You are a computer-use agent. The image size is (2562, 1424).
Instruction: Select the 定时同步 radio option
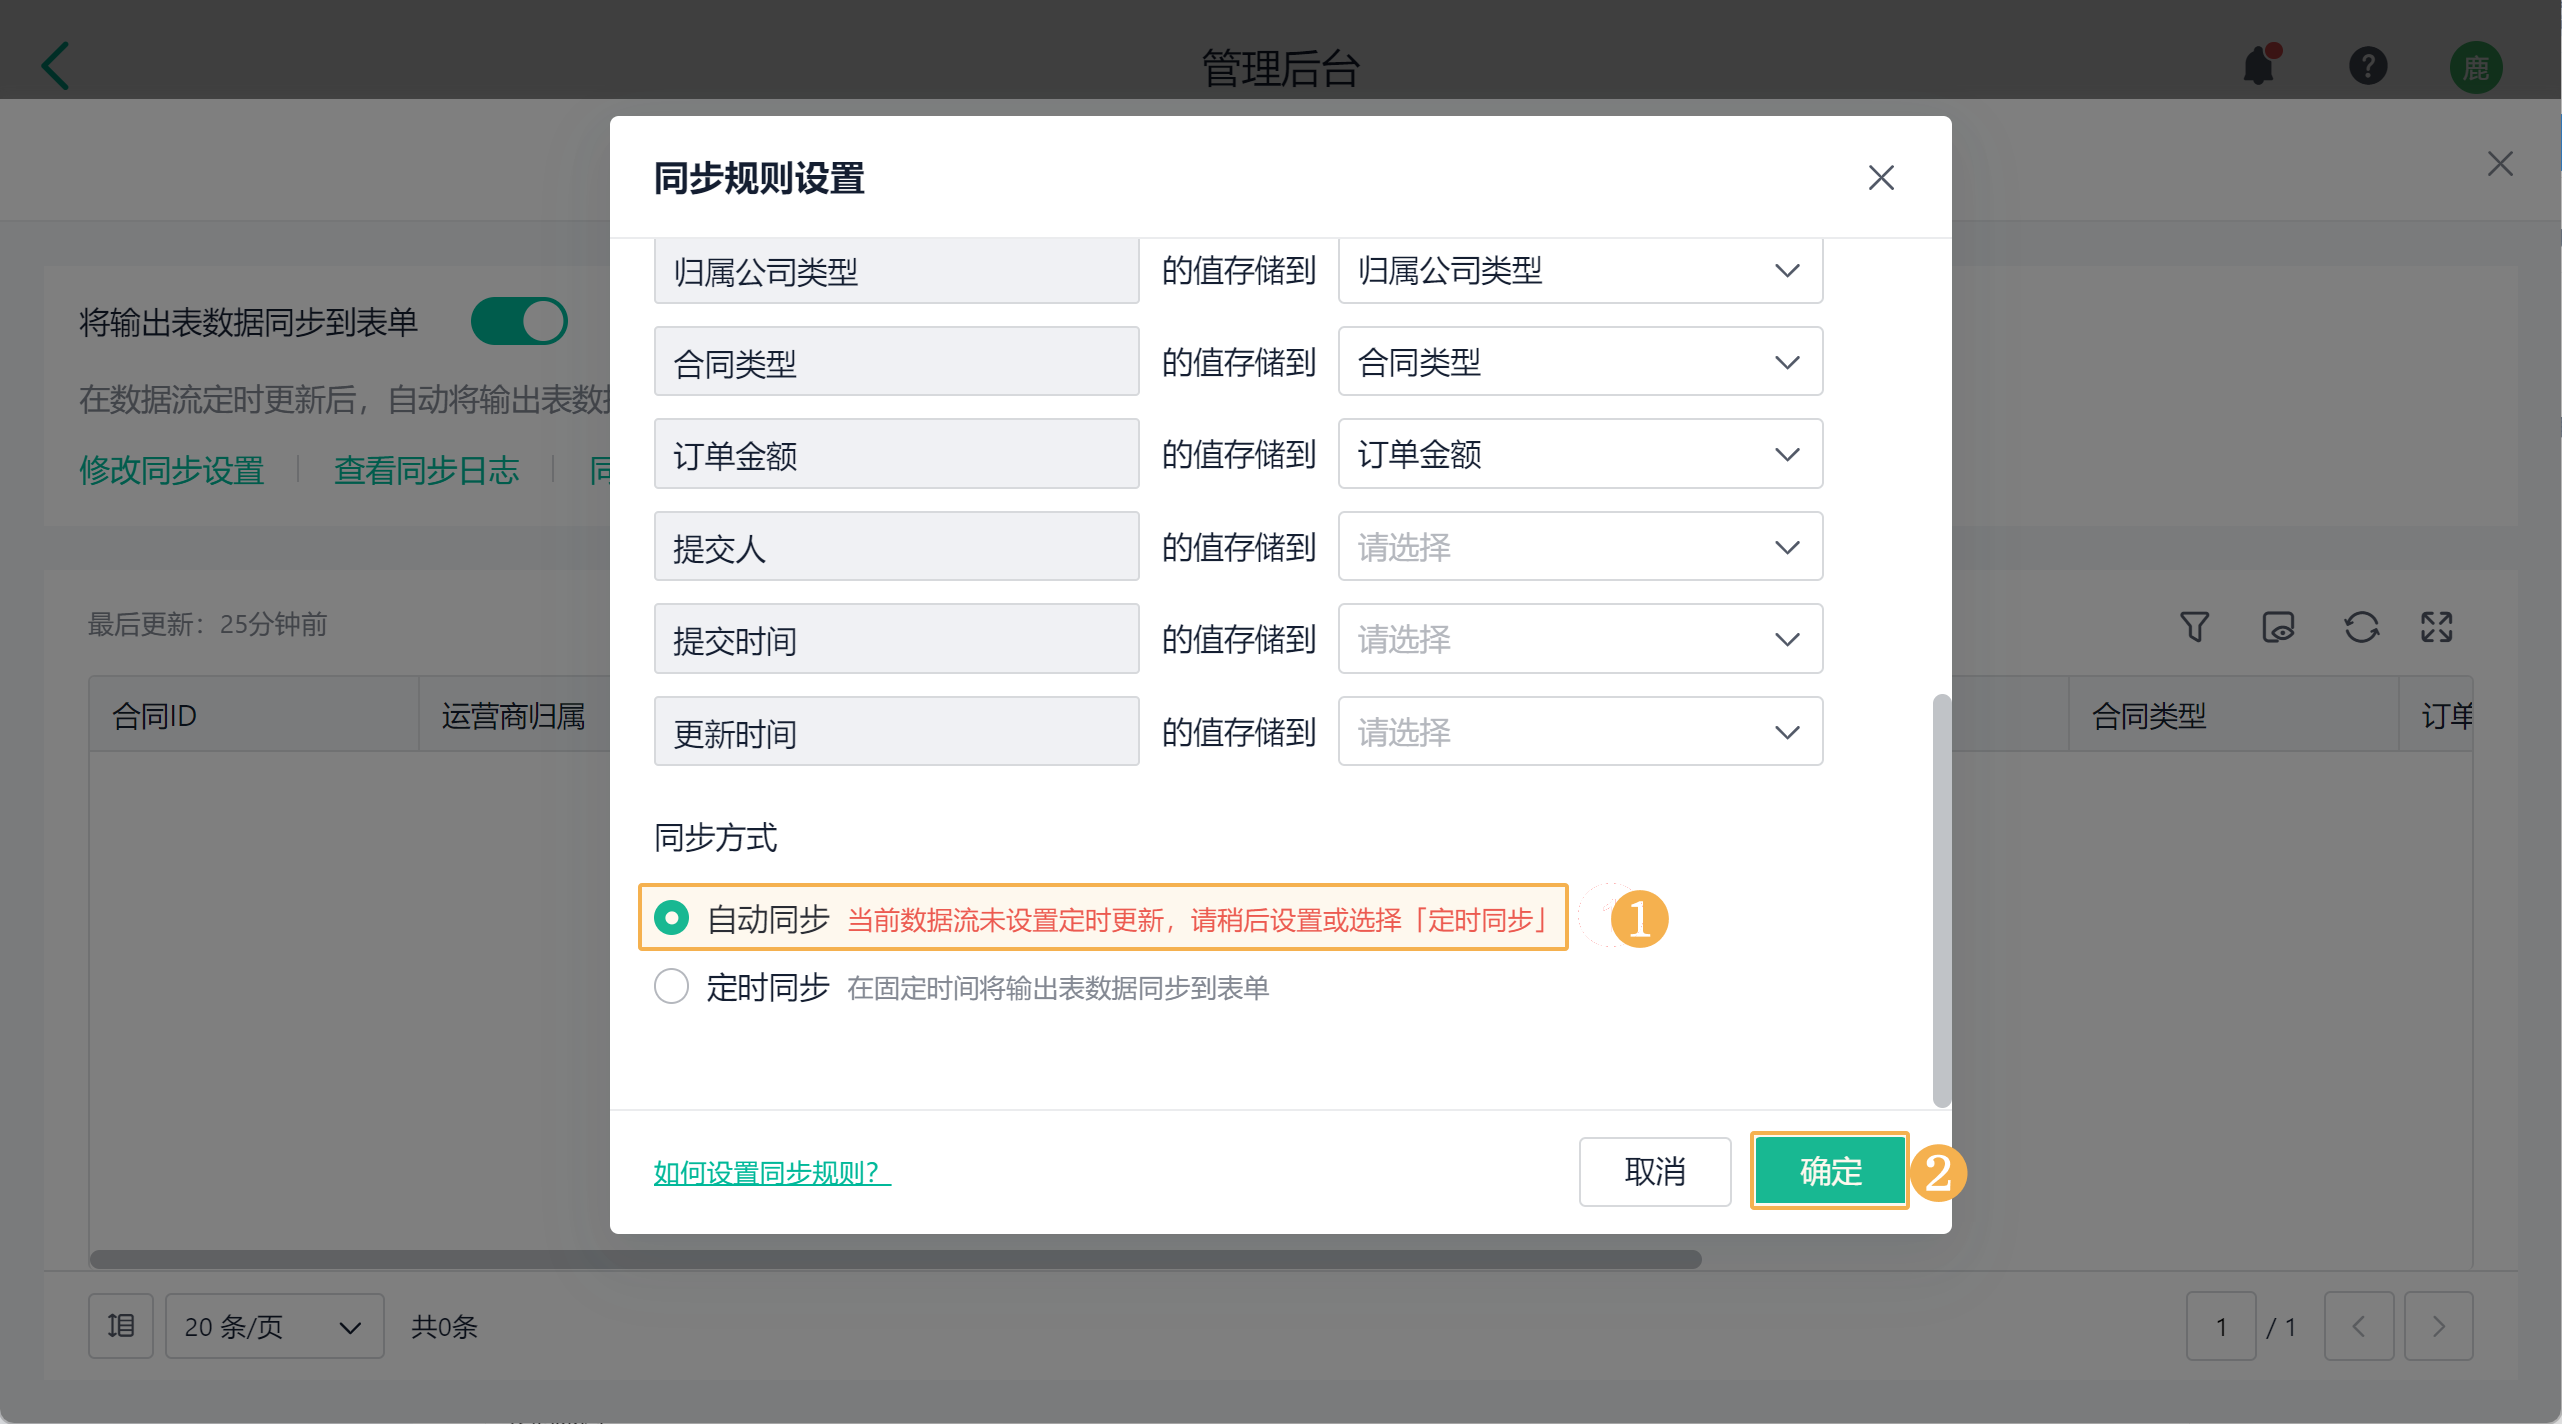(671, 986)
